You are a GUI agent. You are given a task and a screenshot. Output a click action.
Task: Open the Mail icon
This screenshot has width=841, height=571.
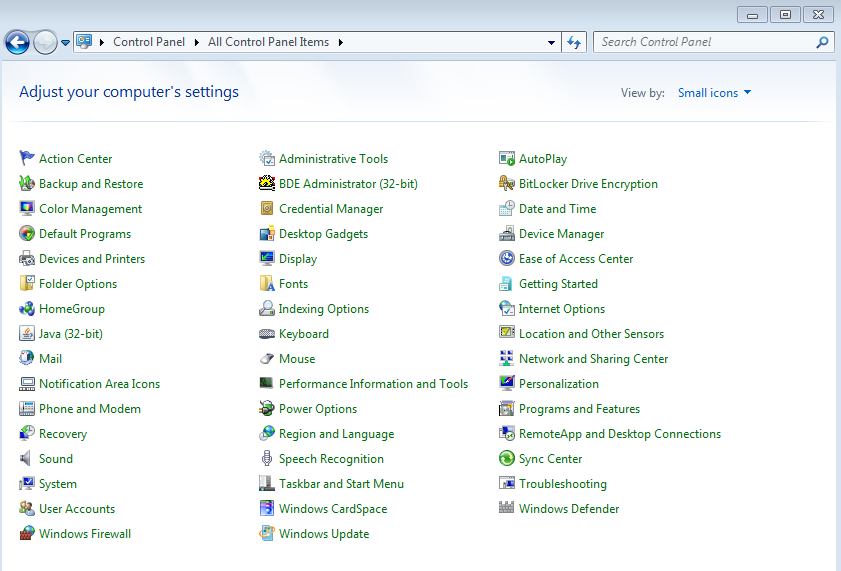click(26, 358)
